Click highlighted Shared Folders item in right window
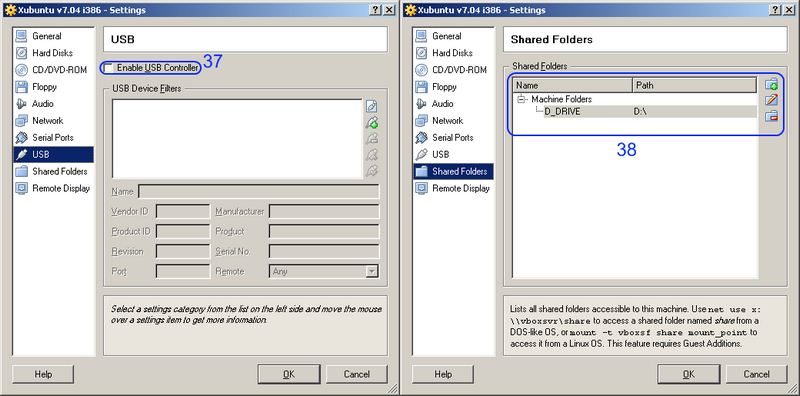This screenshot has height=396, width=800. [x=454, y=171]
